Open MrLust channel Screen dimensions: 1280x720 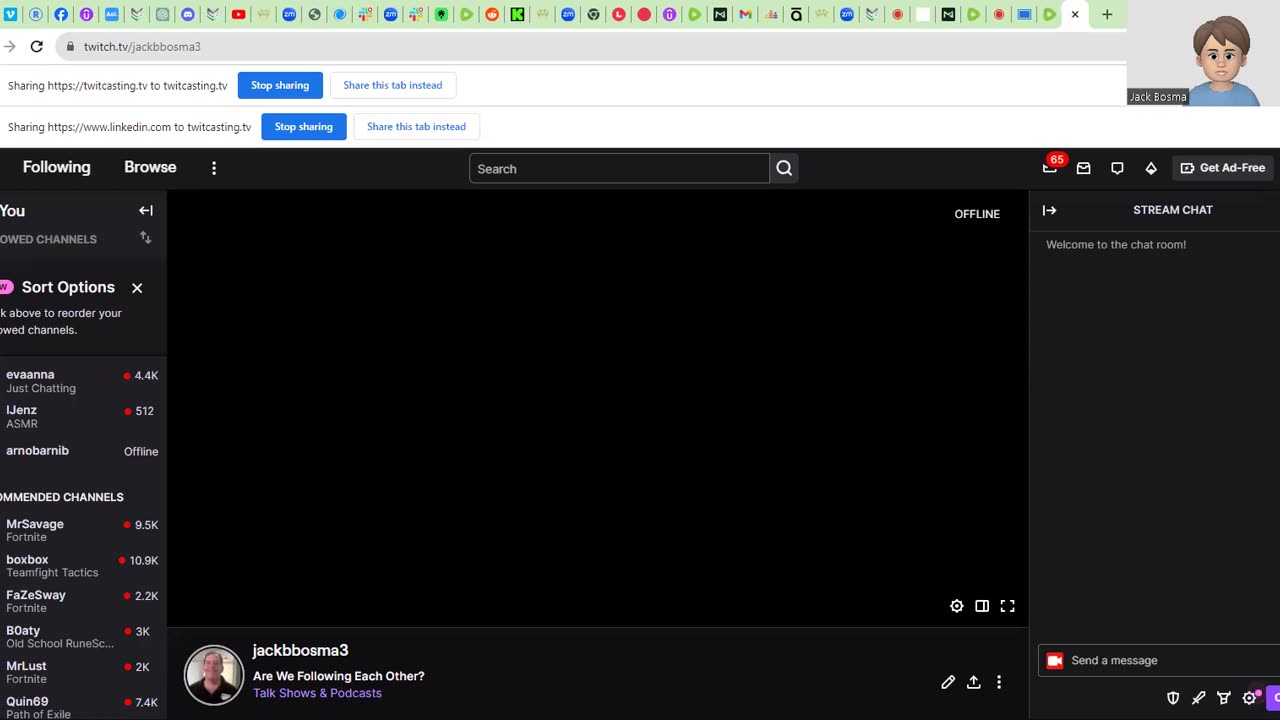(x=82, y=672)
